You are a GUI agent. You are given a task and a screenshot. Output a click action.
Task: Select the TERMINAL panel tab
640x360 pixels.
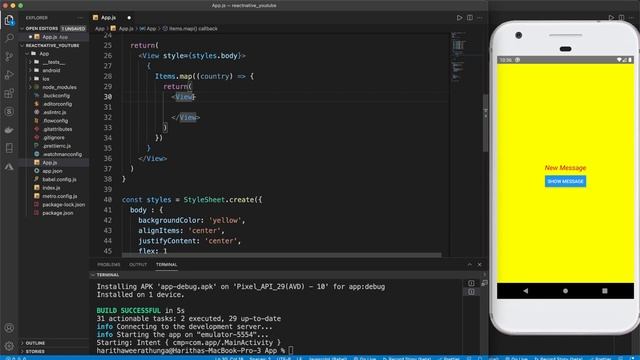tap(167, 264)
